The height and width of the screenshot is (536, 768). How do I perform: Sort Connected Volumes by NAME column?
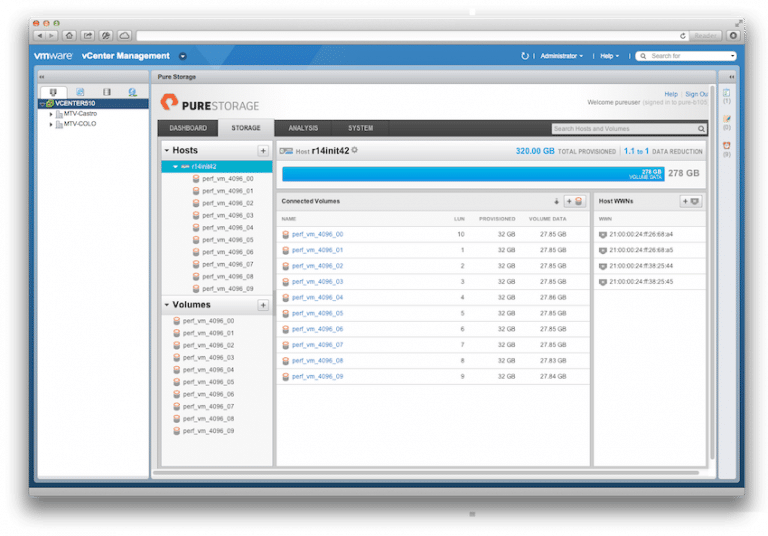pos(289,219)
